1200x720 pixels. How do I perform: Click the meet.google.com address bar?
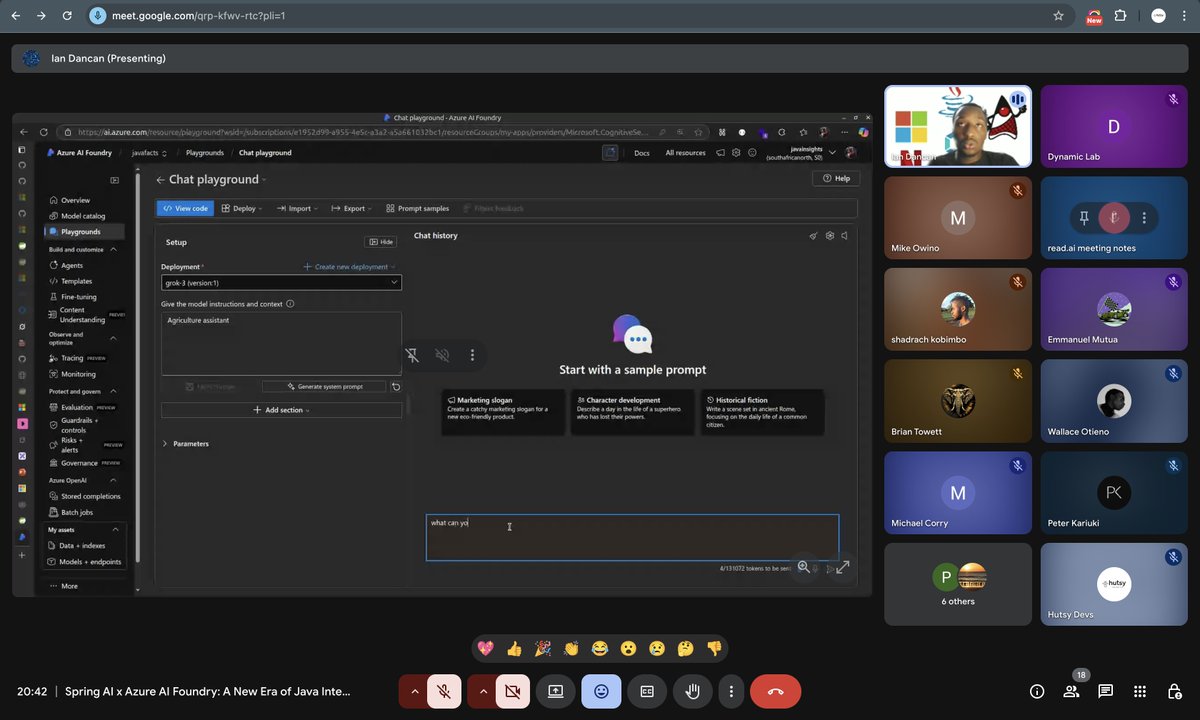pos(575,16)
